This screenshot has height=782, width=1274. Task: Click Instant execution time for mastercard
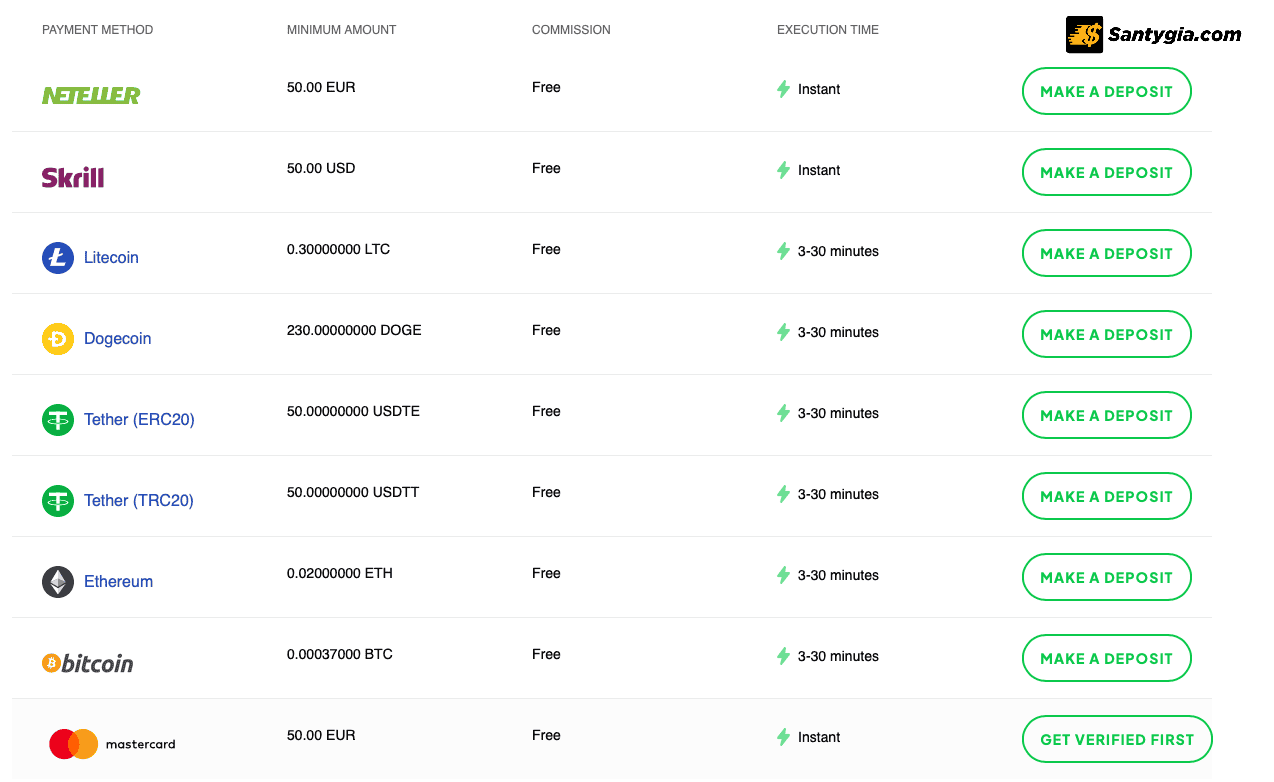[819, 737]
